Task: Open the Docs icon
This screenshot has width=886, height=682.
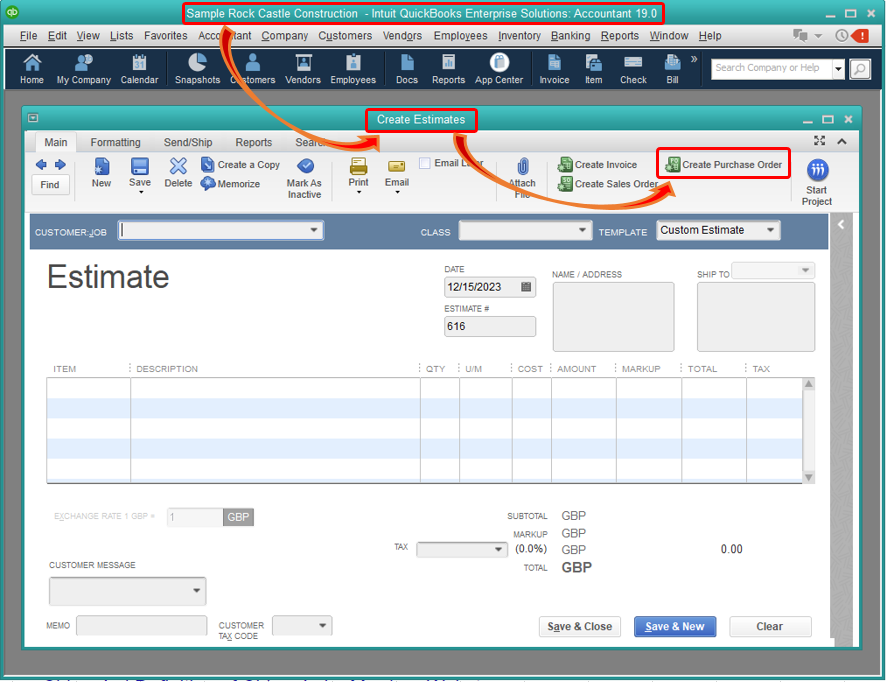Action: (x=407, y=68)
